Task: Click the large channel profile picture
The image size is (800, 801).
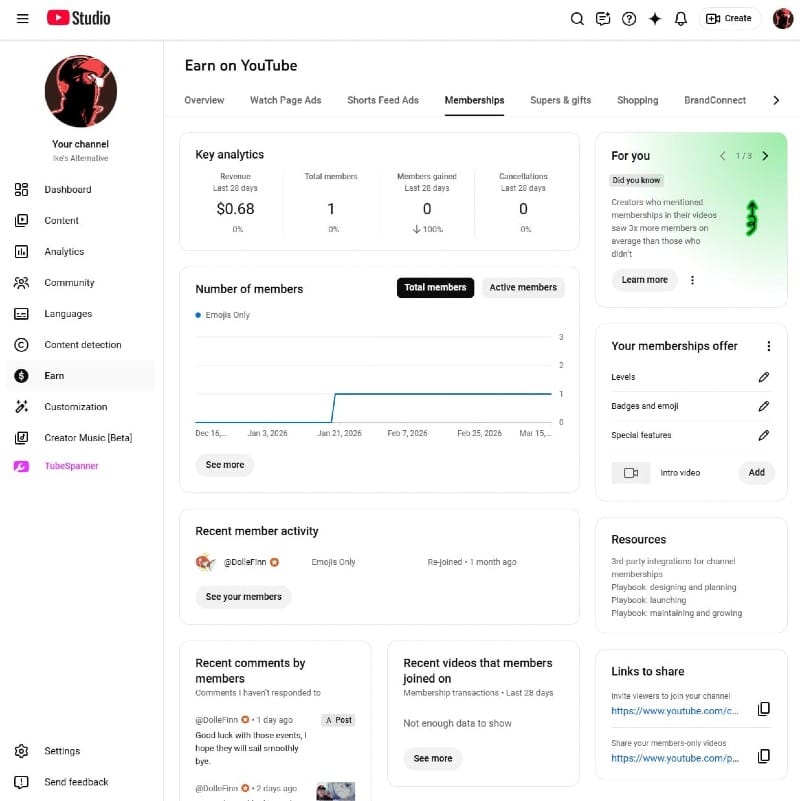Action: 81,91
